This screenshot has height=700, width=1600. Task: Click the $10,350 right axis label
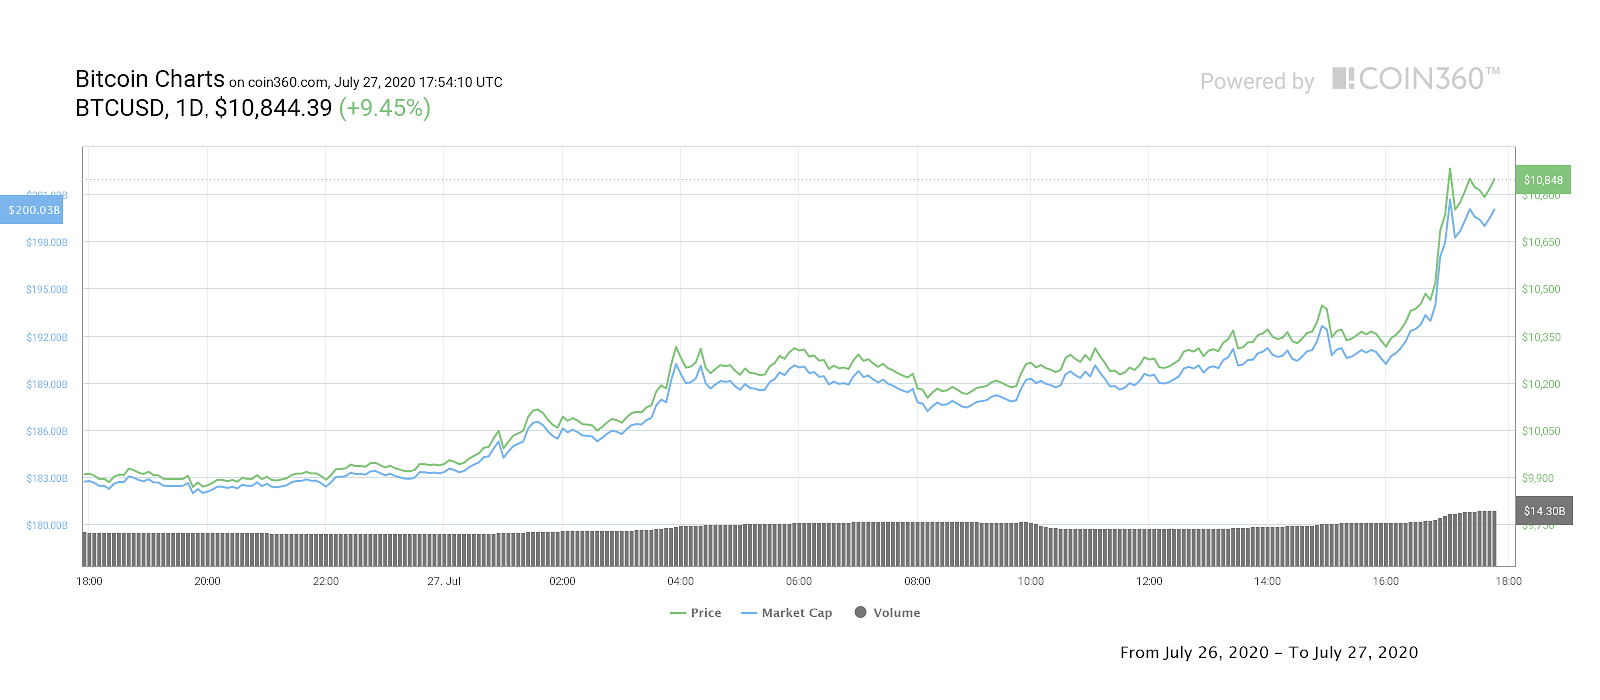1541,337
